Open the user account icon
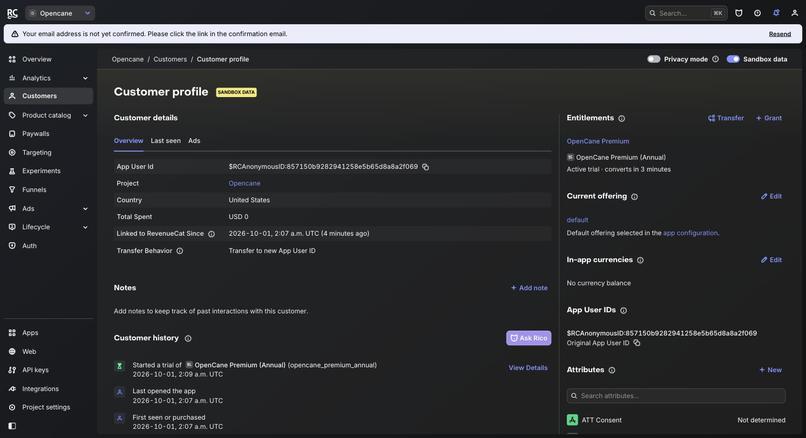 pyautogui.click(x=795, y=13)
